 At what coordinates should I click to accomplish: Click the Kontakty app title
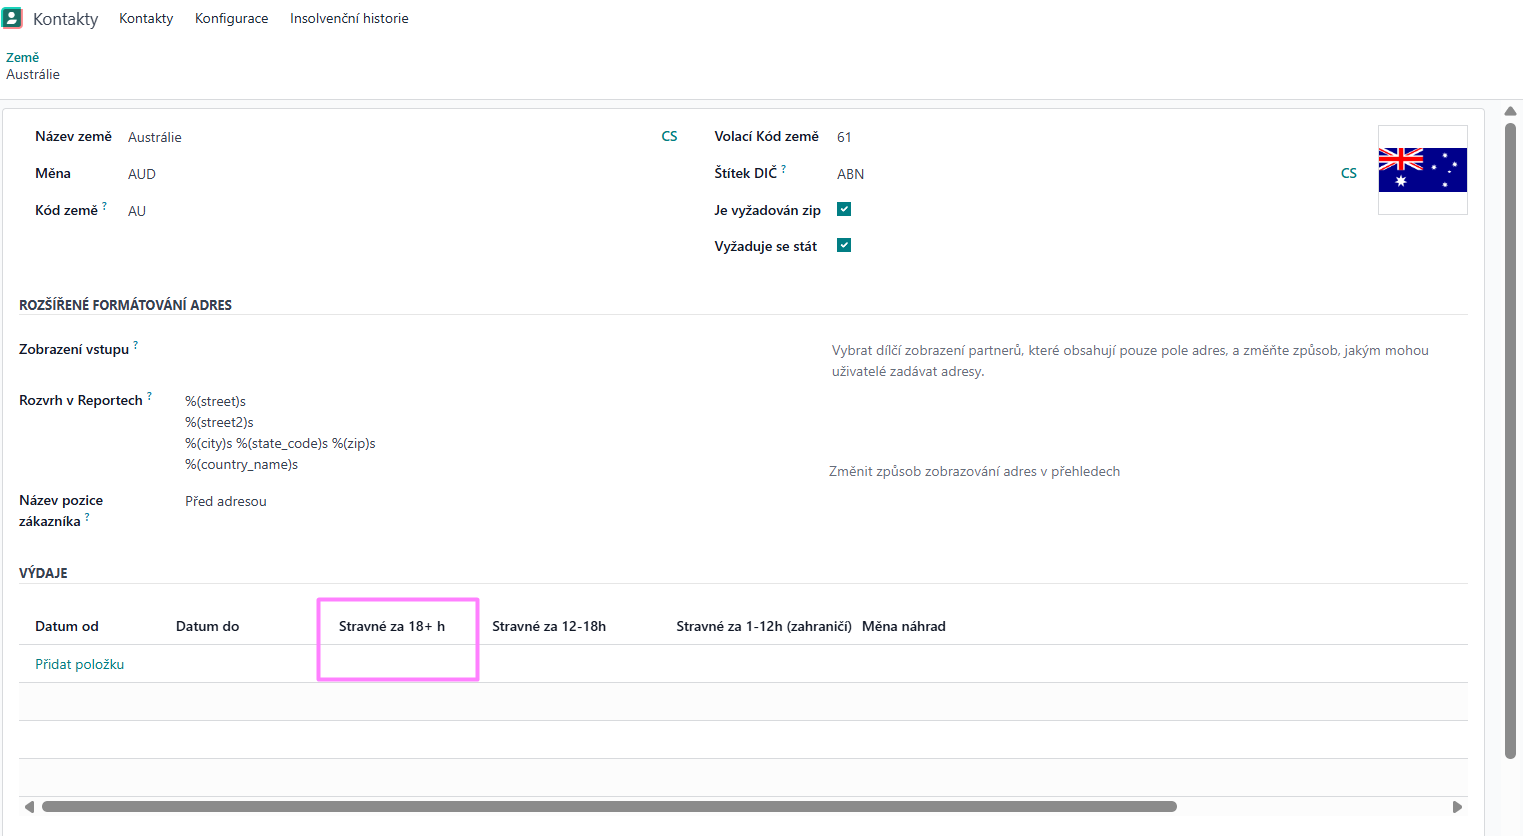pyautogui.click(x=65, y=19)
